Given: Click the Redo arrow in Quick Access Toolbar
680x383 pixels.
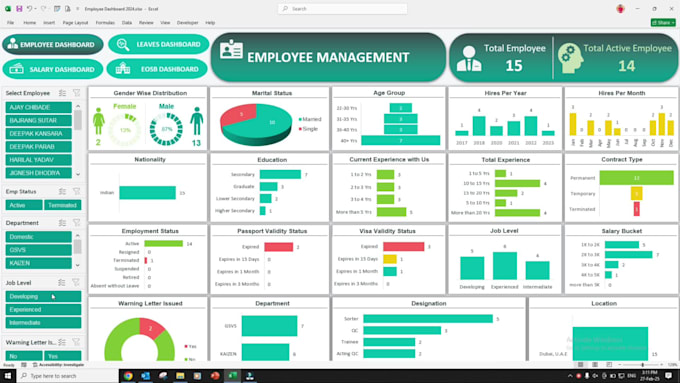Looking at the screenshot, I should 43,9.
